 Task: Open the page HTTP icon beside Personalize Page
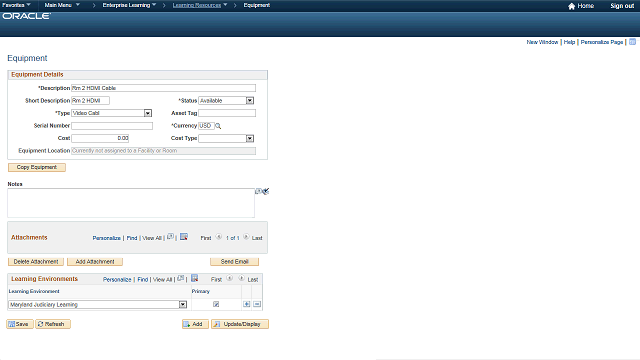[632, 42]
